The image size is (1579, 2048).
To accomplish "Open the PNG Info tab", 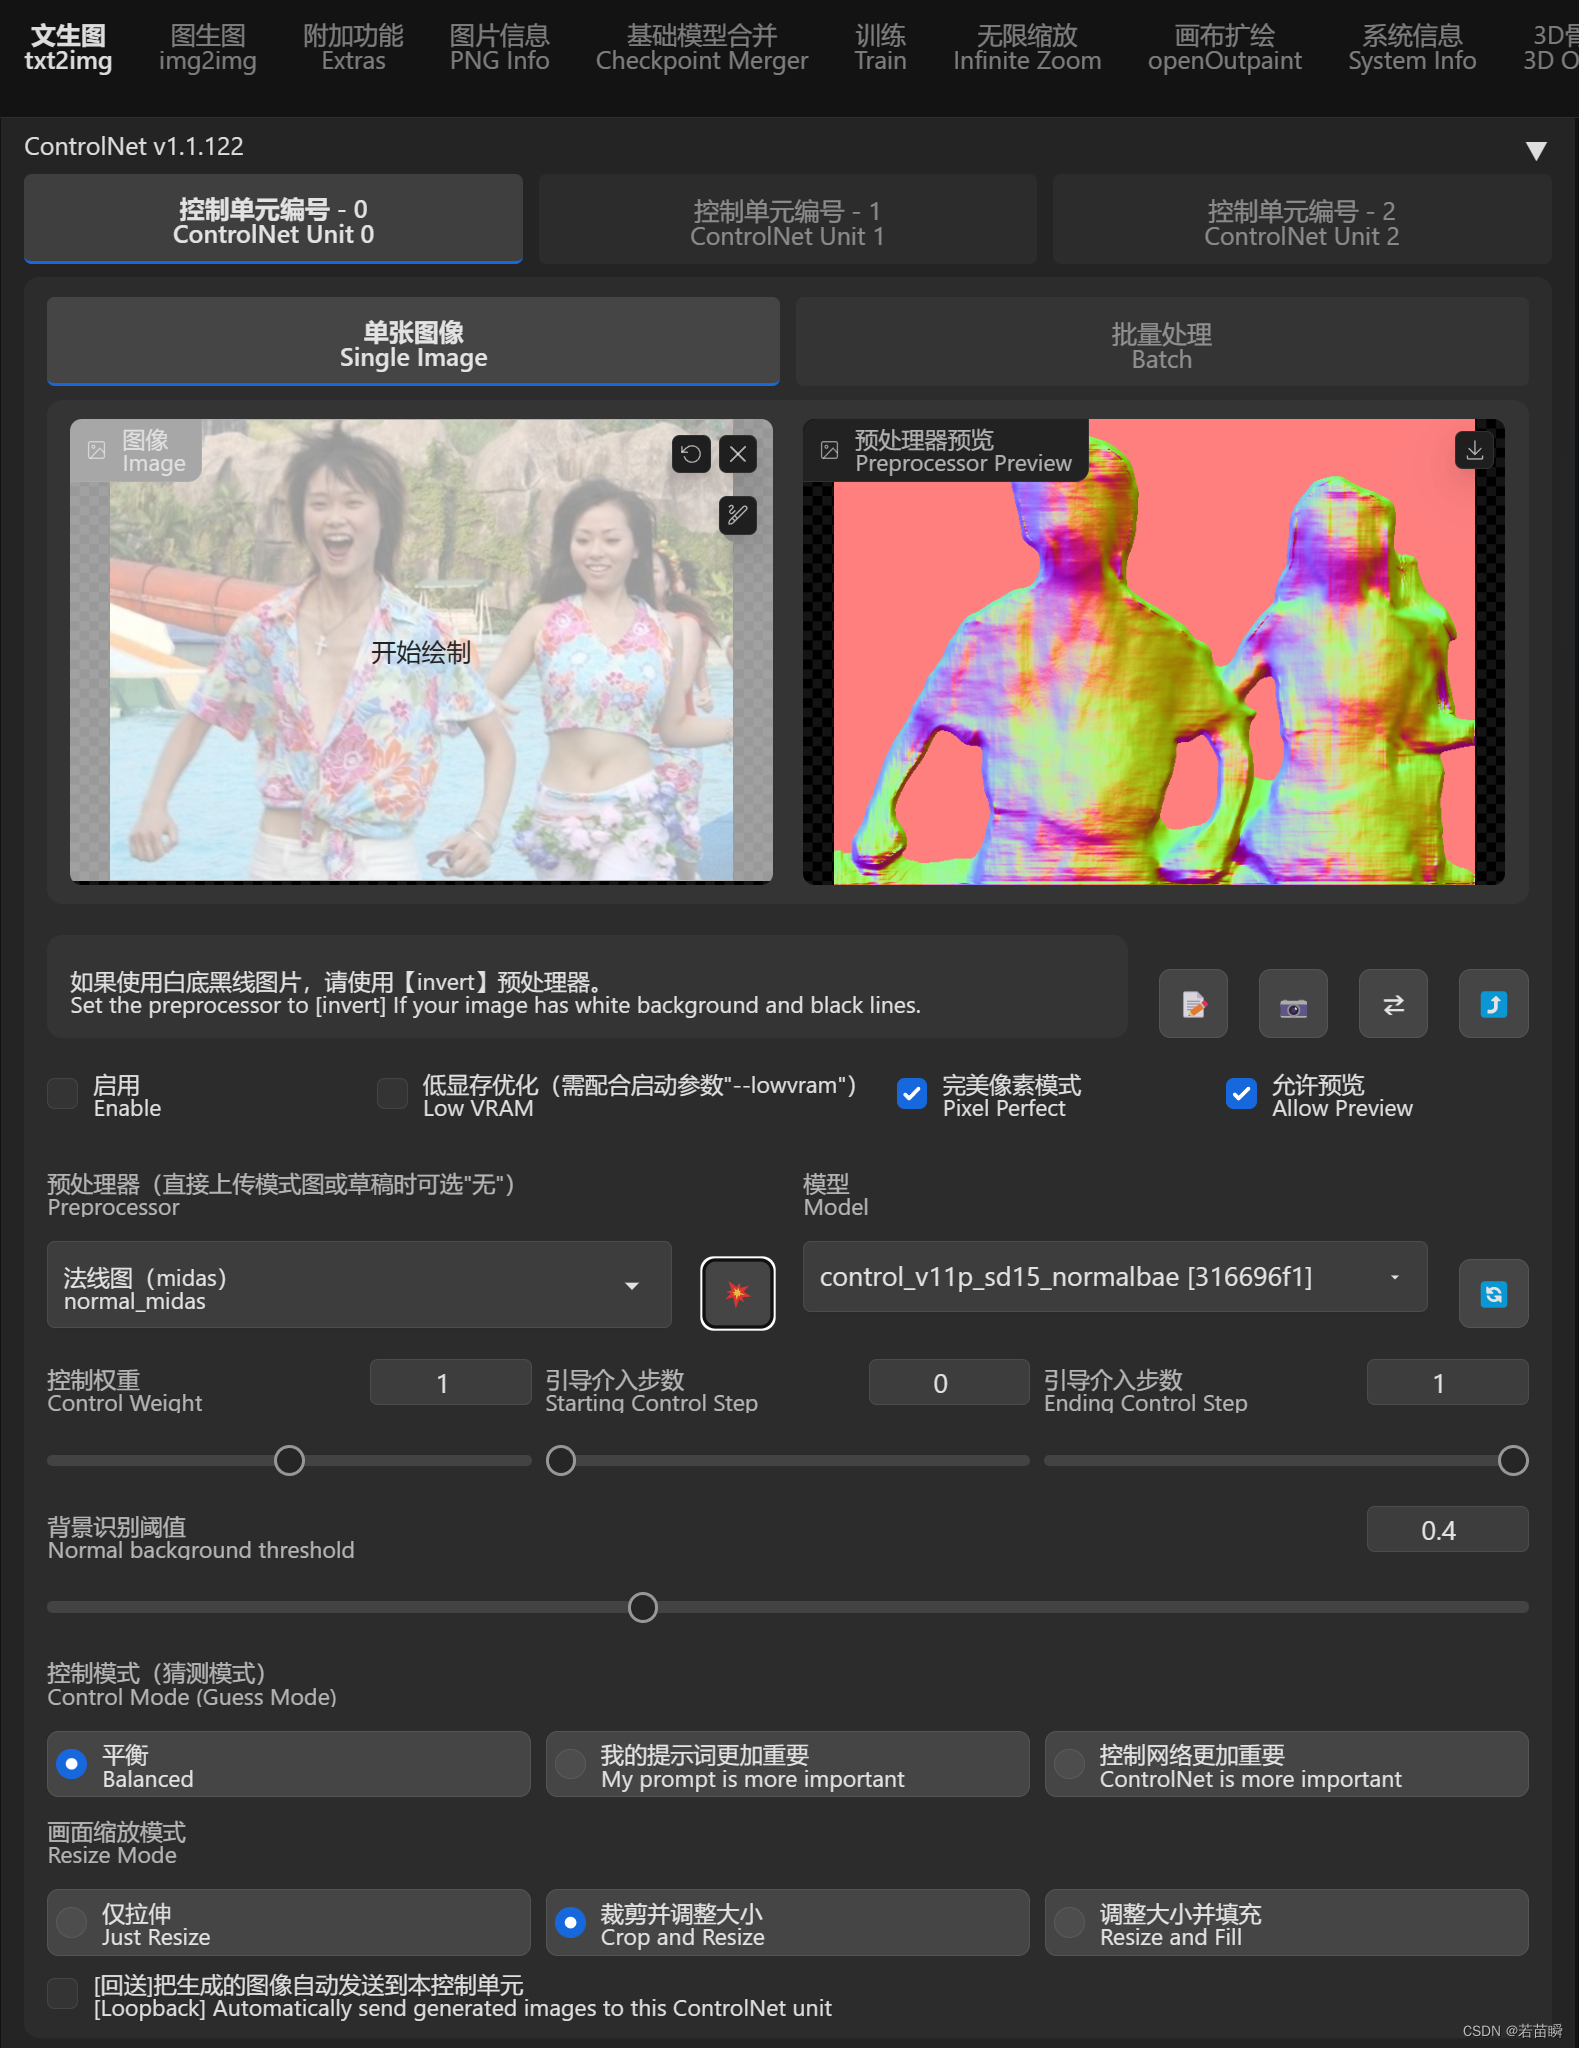I will (499, 48).
